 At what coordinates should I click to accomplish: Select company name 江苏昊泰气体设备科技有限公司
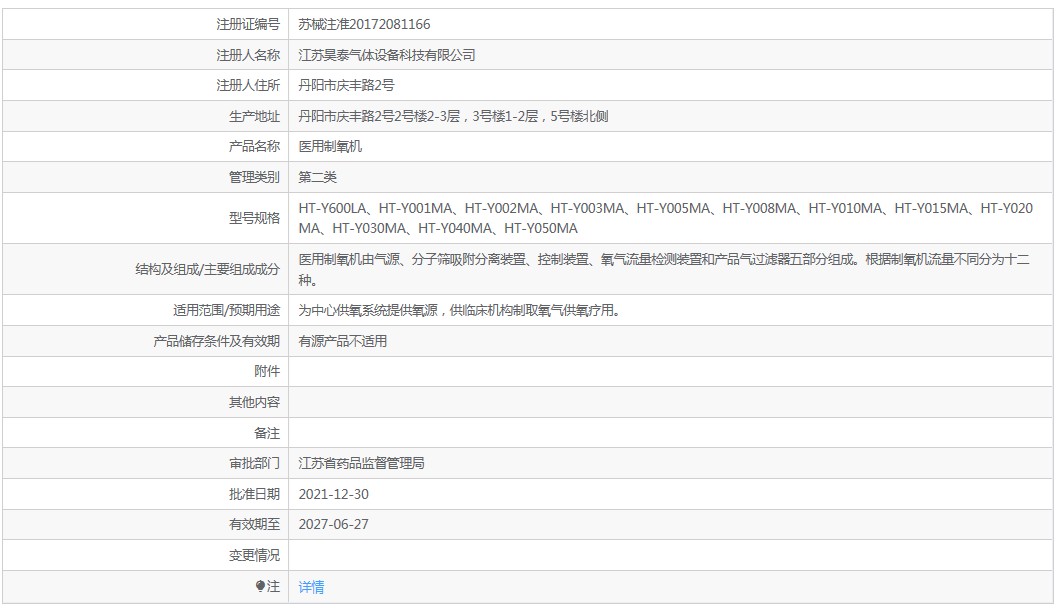(387, 55)
